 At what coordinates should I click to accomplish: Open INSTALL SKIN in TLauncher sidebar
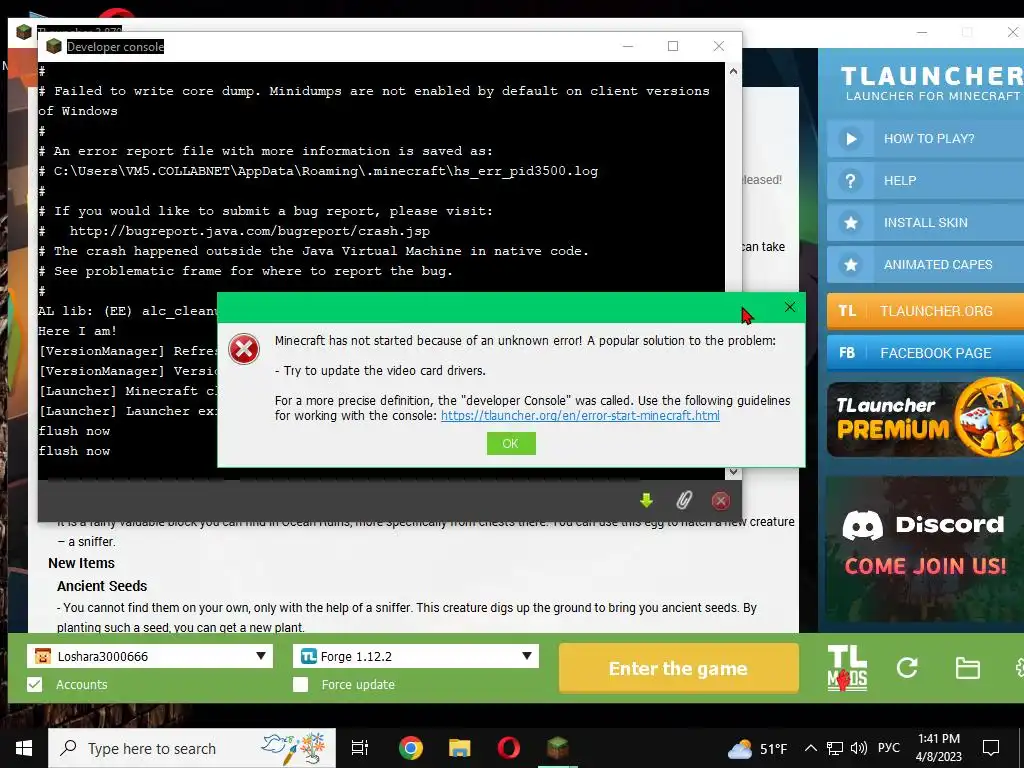[925, 223]
